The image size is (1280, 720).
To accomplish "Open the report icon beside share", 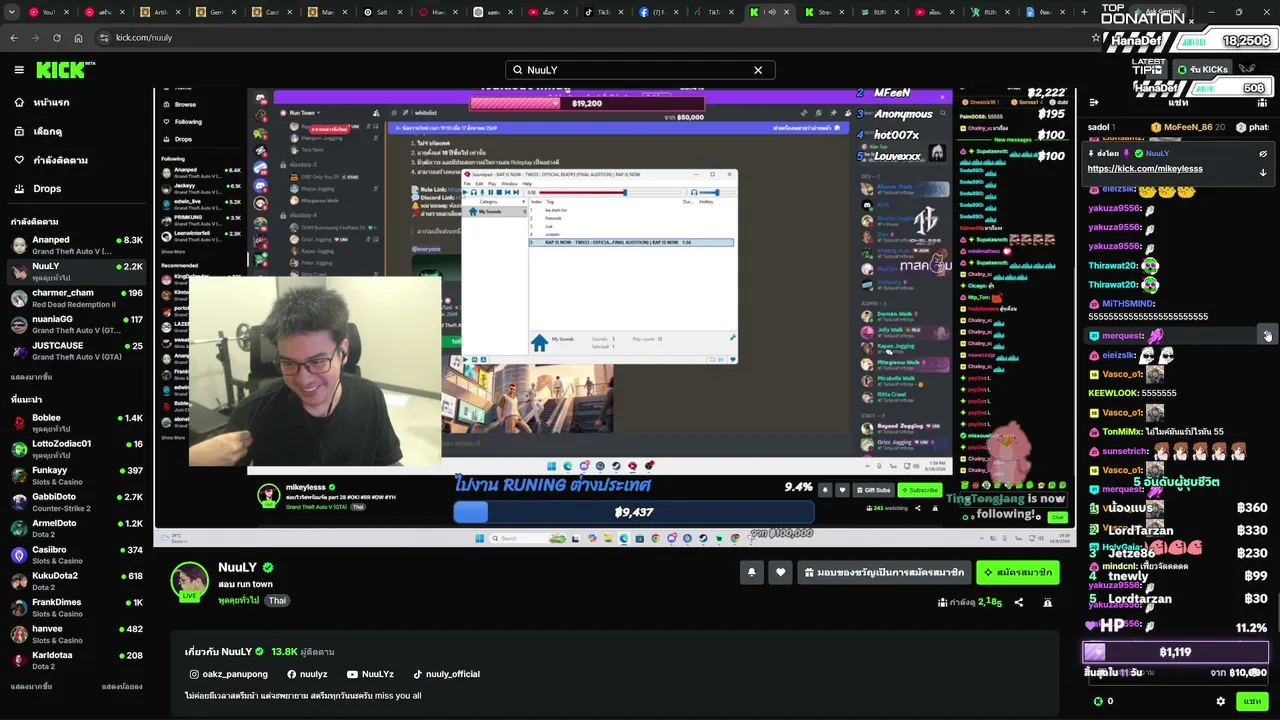I will [1048, 603].
